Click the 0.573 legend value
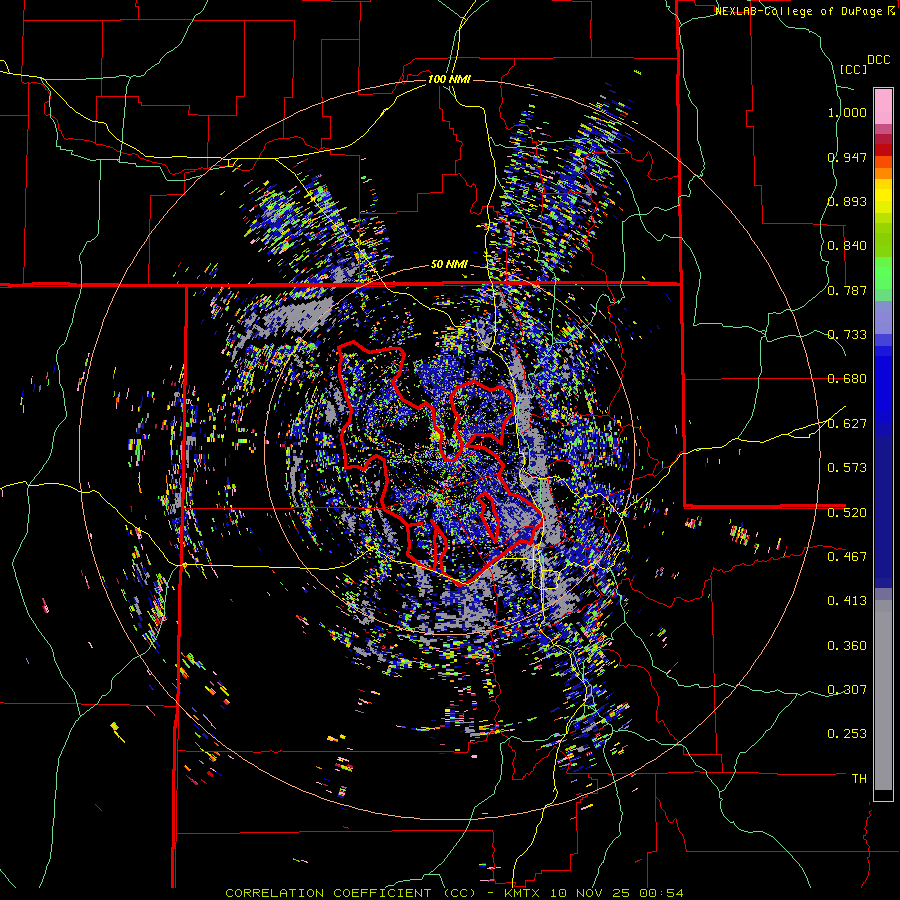 click(x=847, y=468)
